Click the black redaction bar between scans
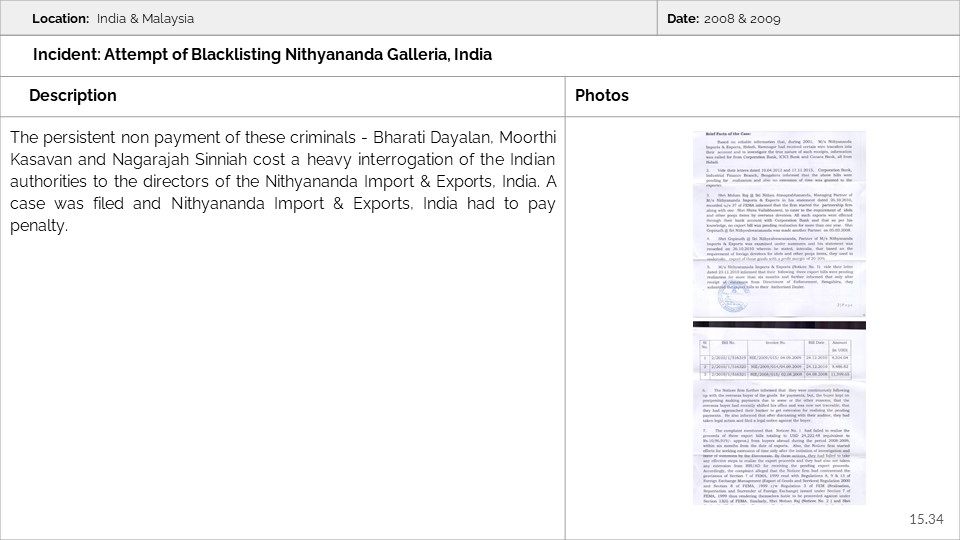Viewport: 960px width, 540px height. pos(779,325)
